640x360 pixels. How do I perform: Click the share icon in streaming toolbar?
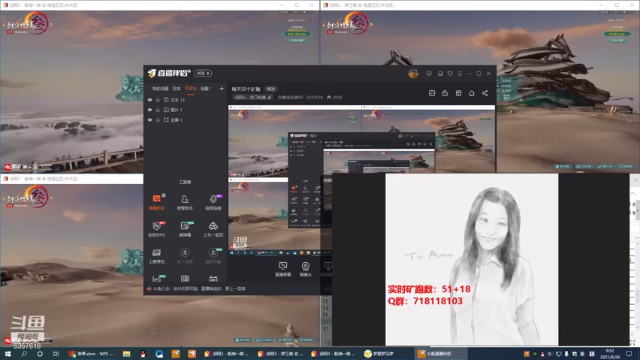(x=484, y=93)
